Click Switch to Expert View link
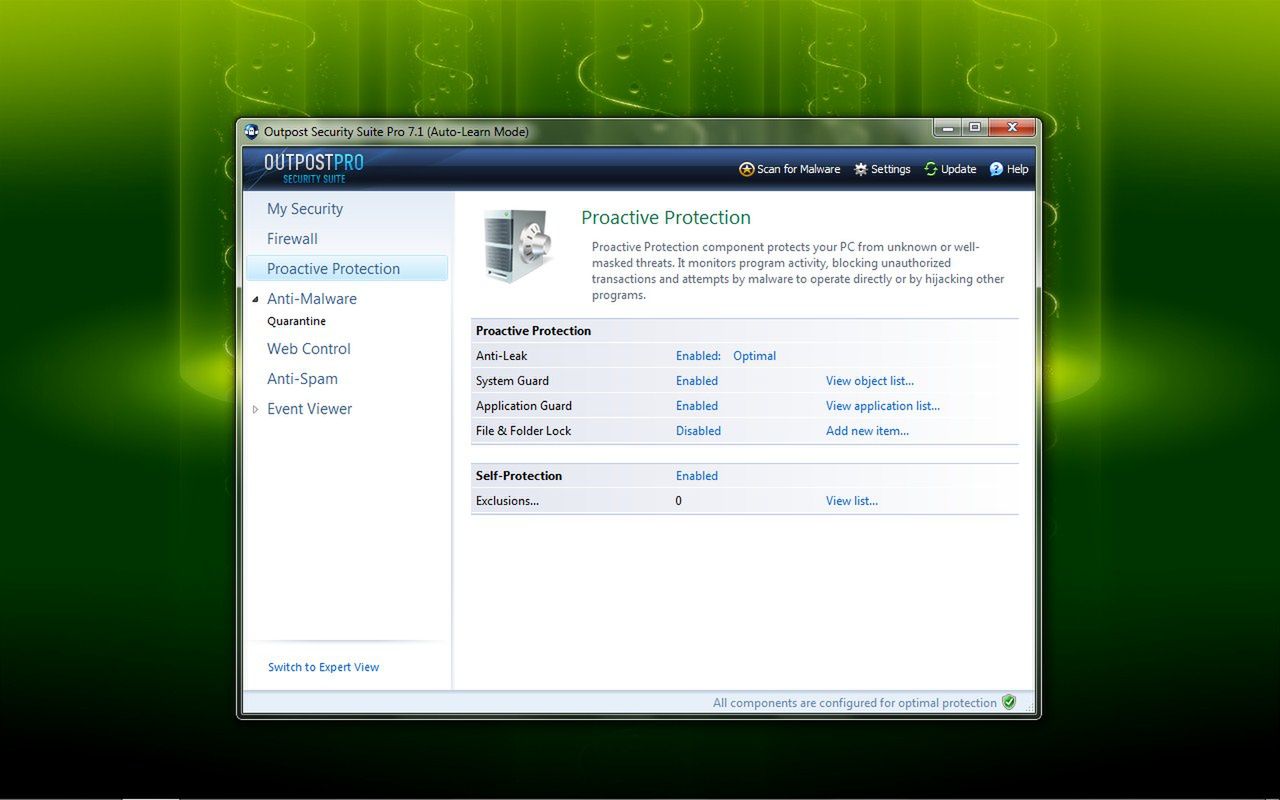This screenshot has height=800, width=1280. 323,667
